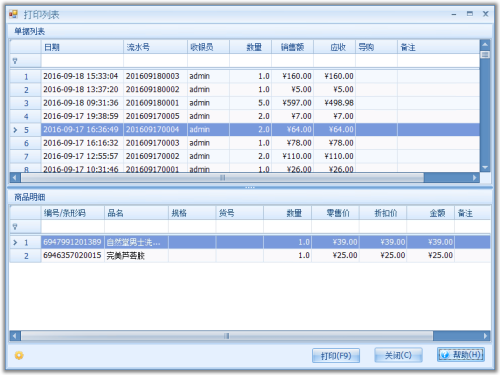Sort the receipt list by the 日期 column header
This screenshot has width=500, height=375.
pos(82,47)
